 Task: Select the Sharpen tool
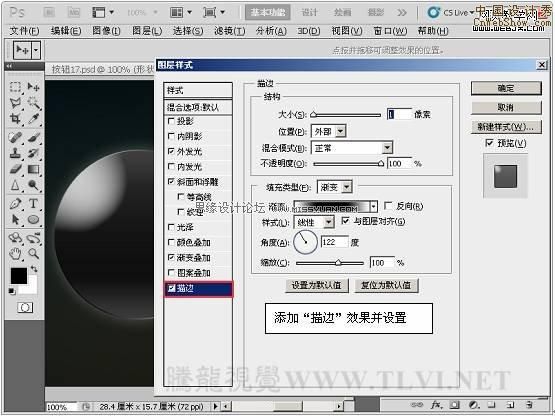[x=15, y=185]
